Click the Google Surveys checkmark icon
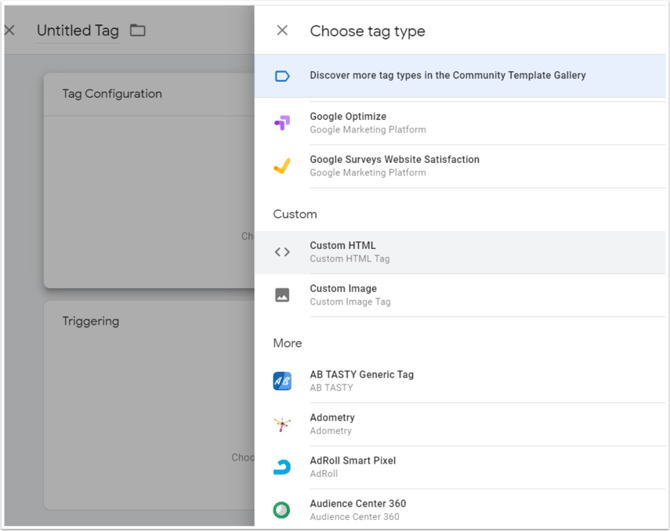The height and width of the screenshot is (531, 670). (x=282, y=166)
